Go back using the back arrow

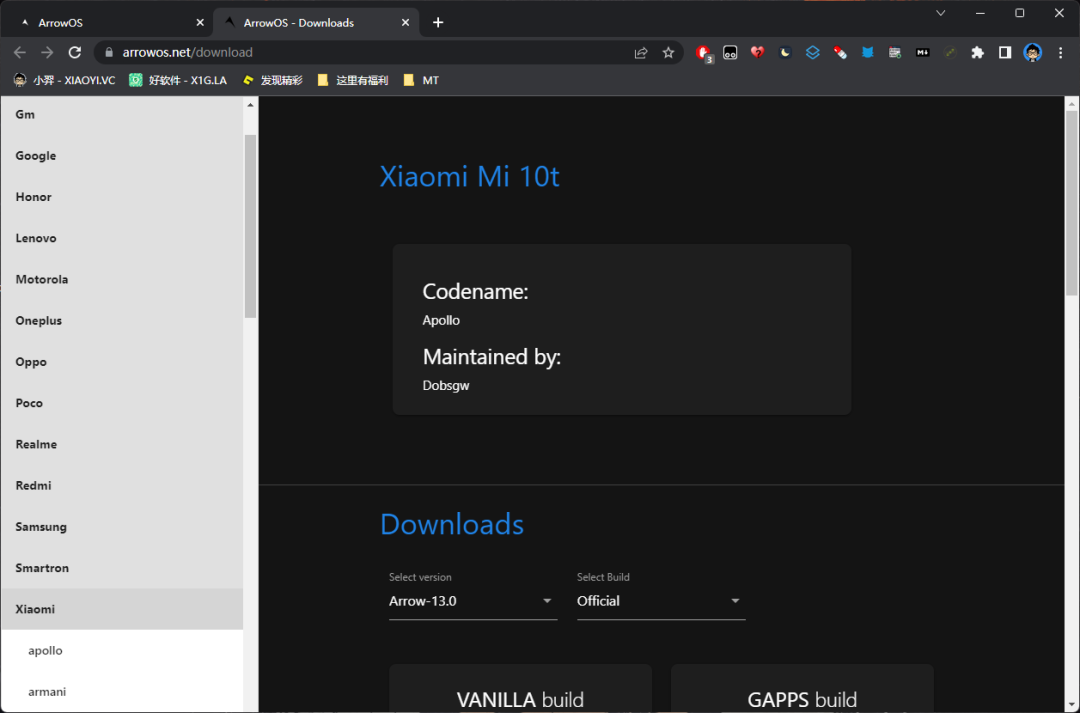coord(20,53)
